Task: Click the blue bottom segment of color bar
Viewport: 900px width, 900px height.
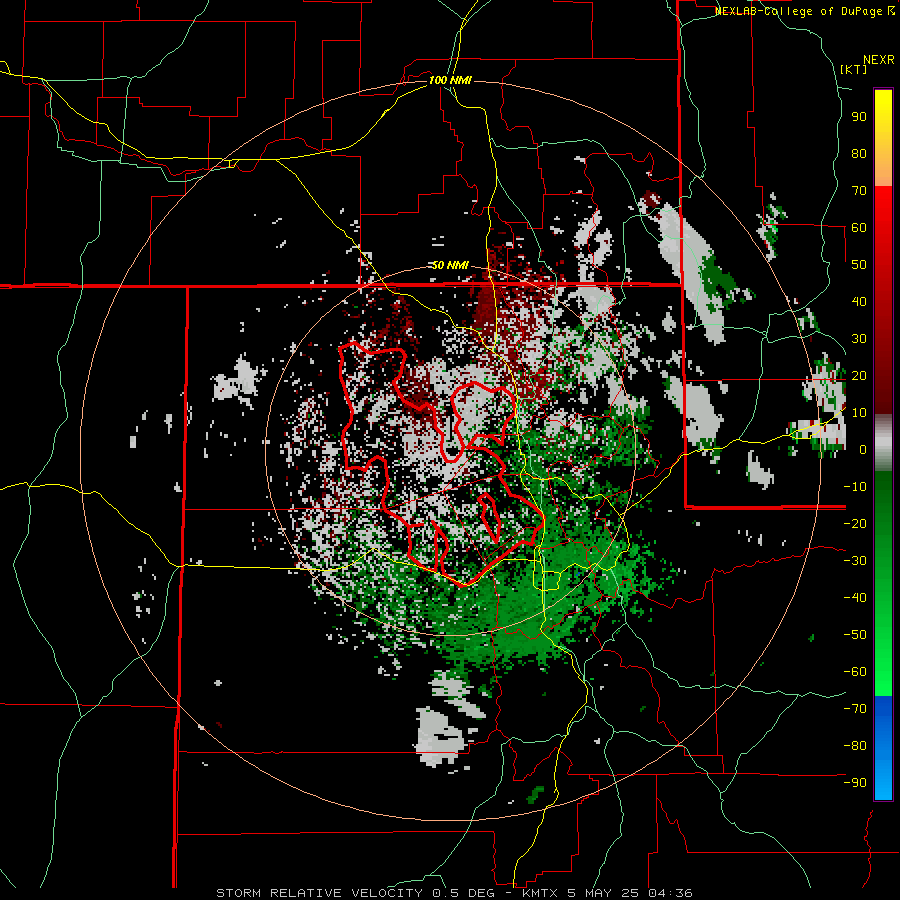Action: (x=883, y=748)
